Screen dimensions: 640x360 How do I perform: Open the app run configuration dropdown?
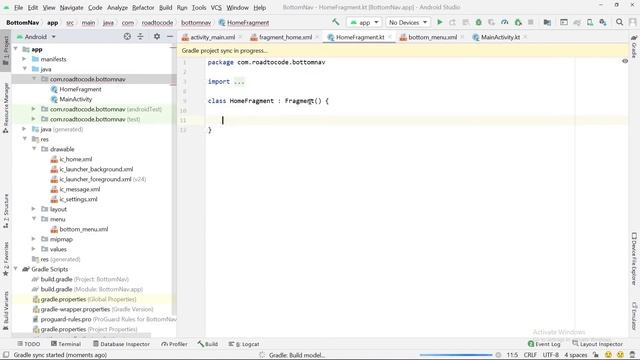click(364, 22)
